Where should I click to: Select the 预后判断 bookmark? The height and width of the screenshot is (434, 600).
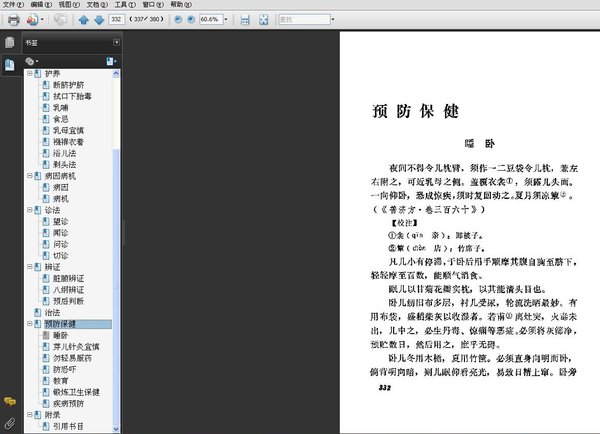(x=68, y=301)
